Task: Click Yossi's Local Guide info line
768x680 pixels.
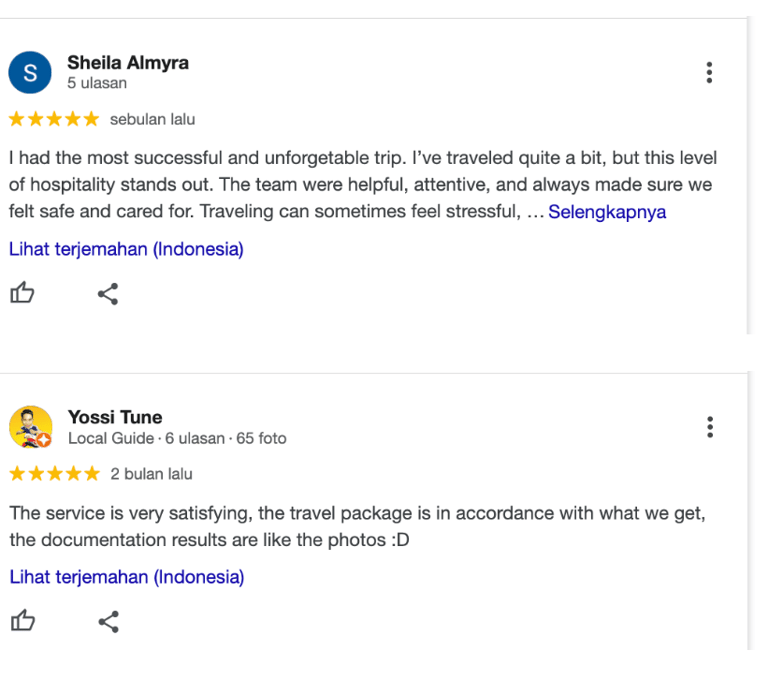Action: (x=177, y=439)
